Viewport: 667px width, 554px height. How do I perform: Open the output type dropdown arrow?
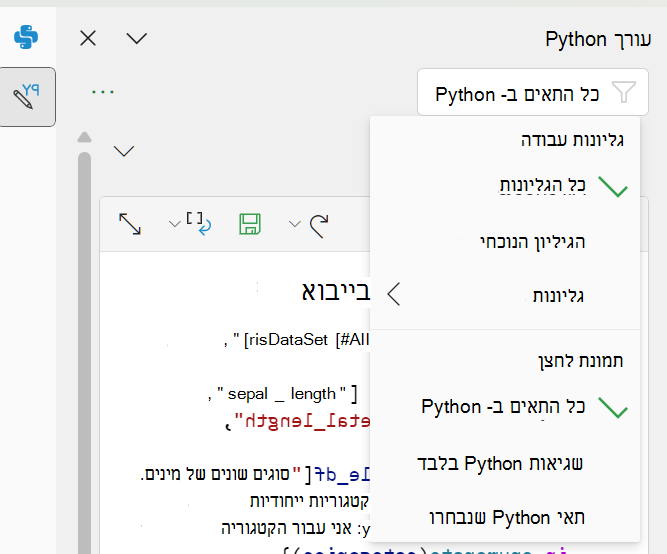pyautogui.click(x=175, y=224)
